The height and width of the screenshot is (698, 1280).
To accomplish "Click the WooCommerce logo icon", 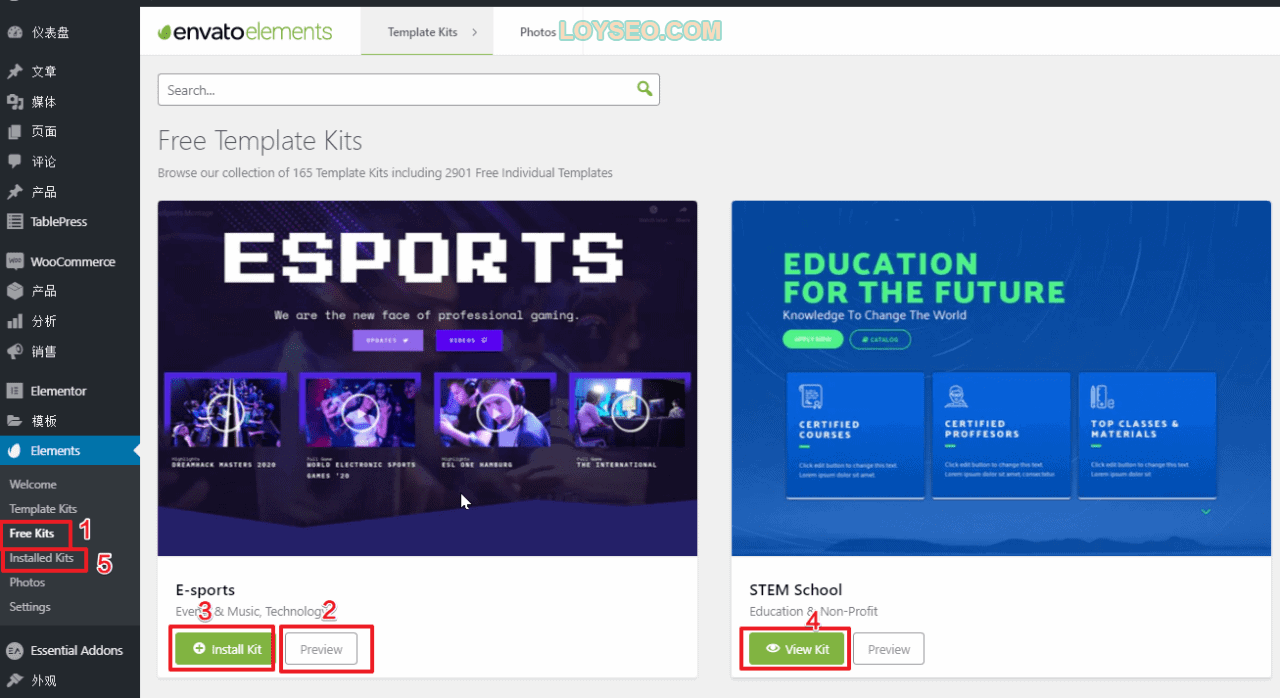I will (x=15, y=262).
